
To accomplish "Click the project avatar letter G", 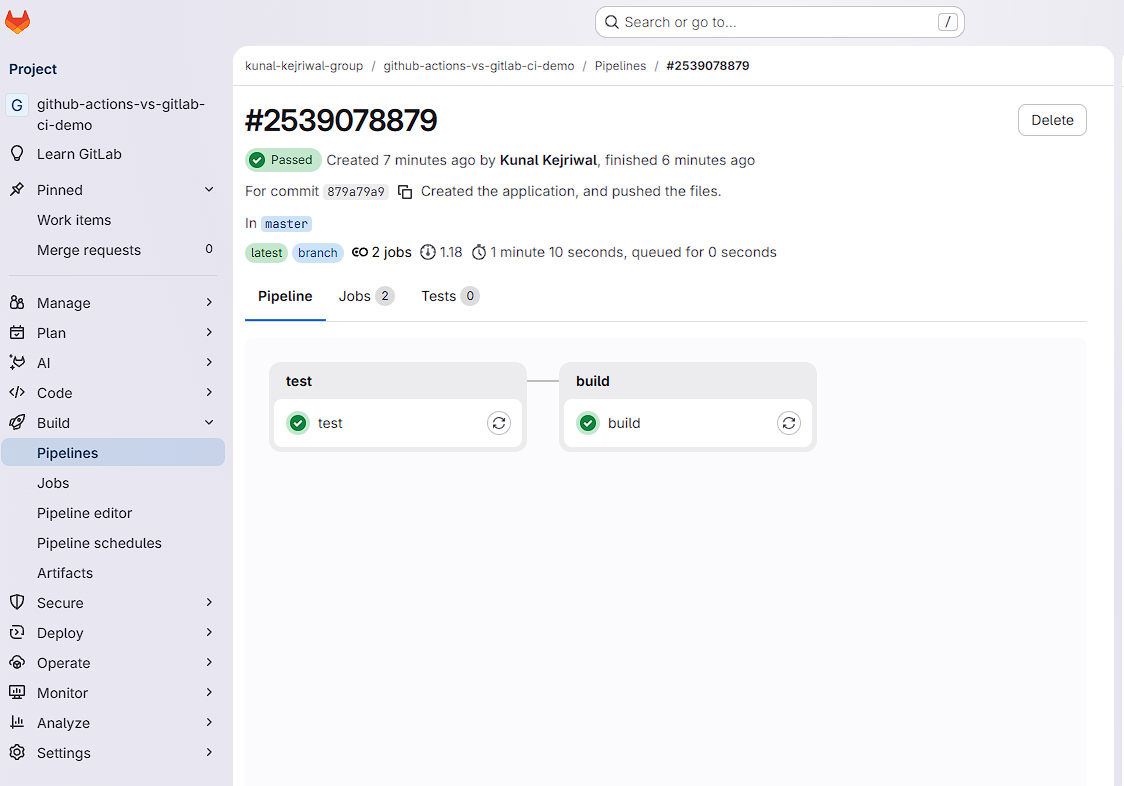I will pos(17,105).
